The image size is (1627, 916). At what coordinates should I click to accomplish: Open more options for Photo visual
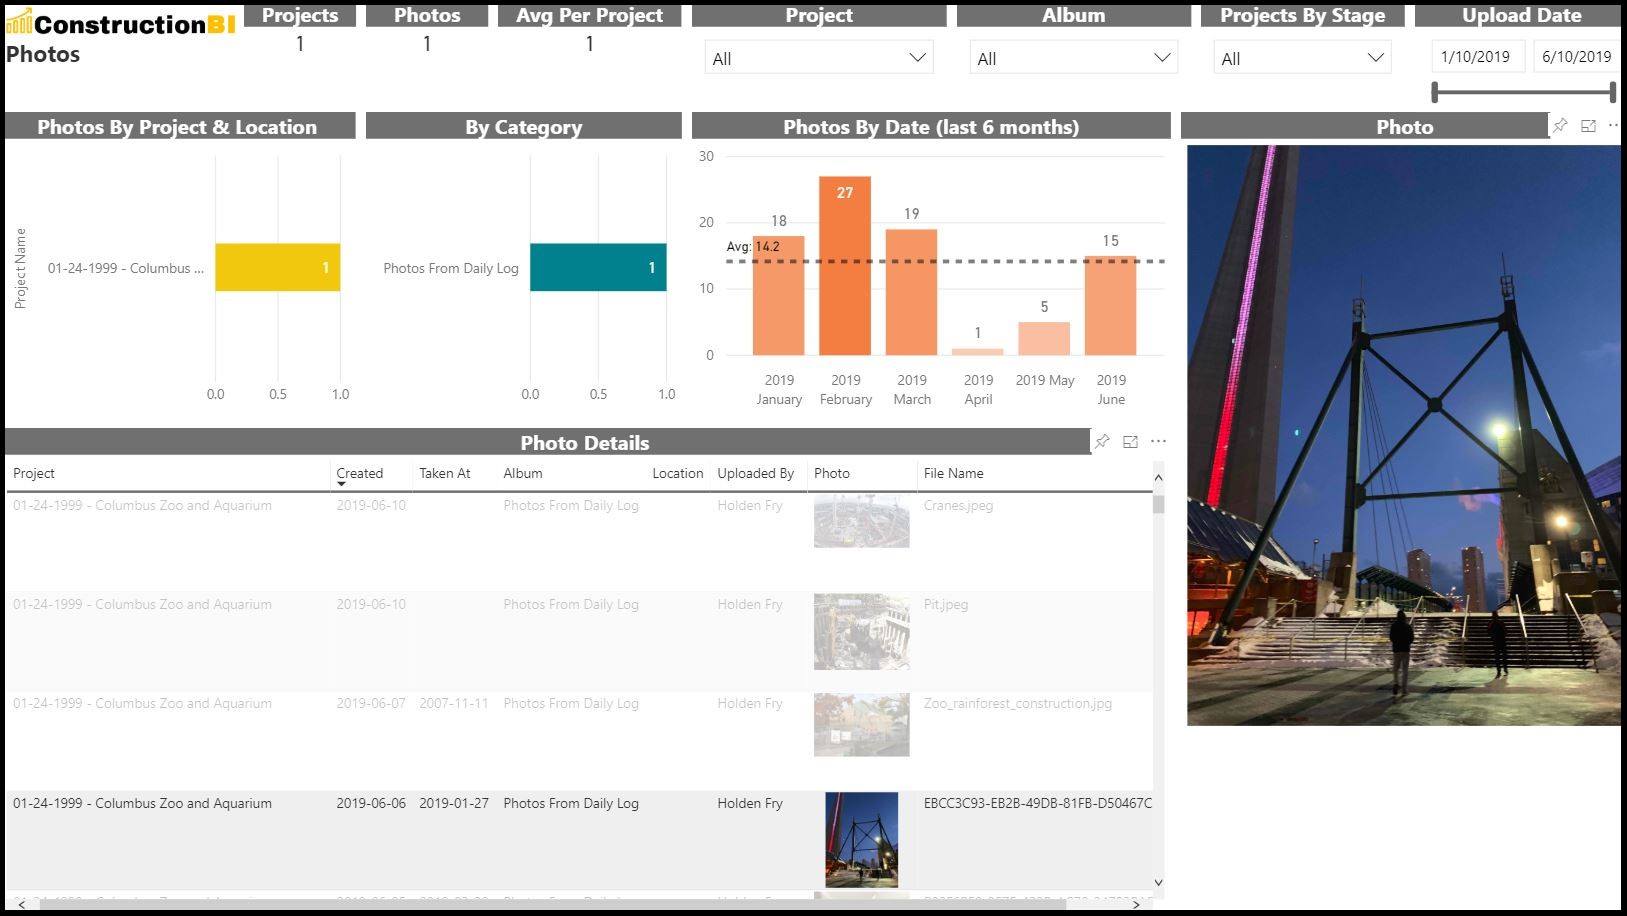pyautogui.click(x=1613, y=126)
